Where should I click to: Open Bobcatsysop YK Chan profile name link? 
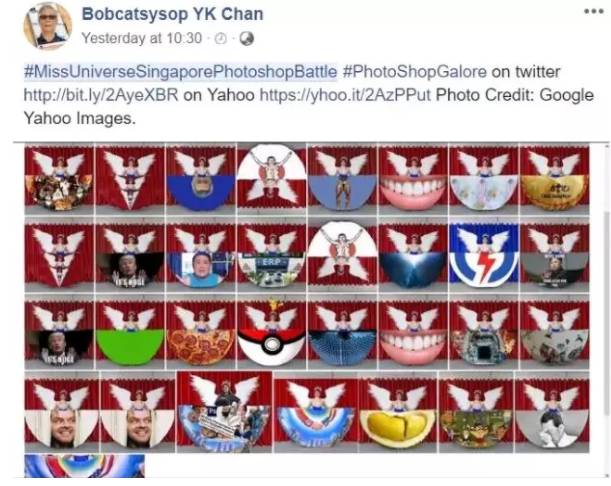[x=173, y=14]
